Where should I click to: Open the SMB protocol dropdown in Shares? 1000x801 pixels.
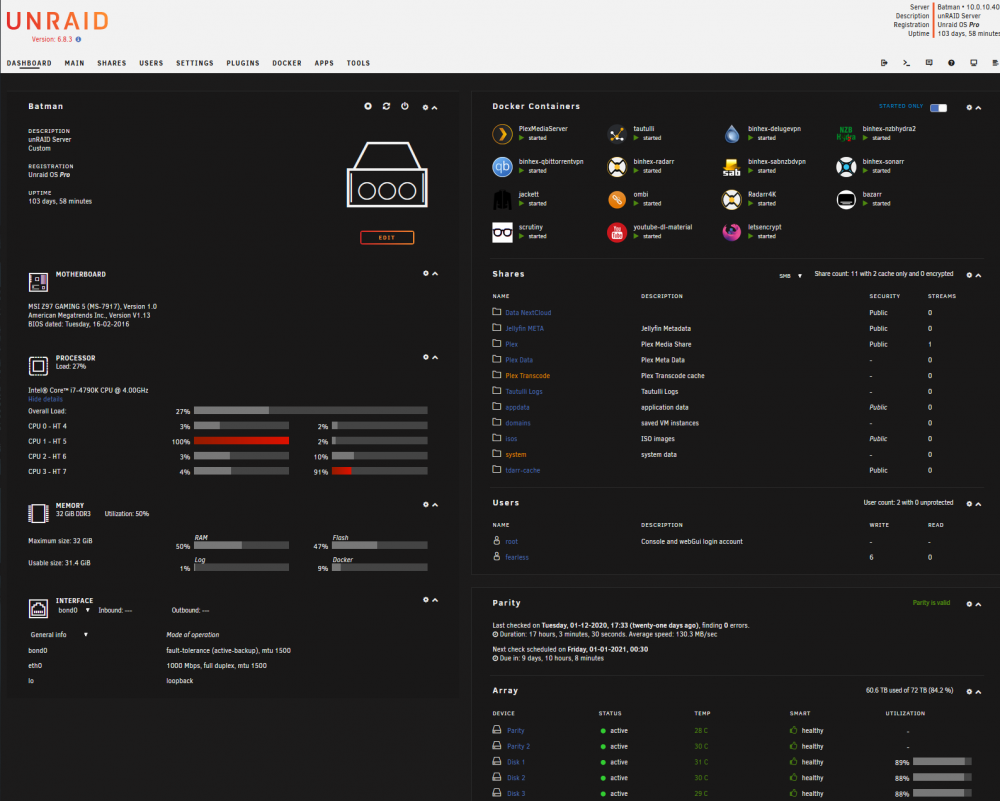click(x=791, y=276)
